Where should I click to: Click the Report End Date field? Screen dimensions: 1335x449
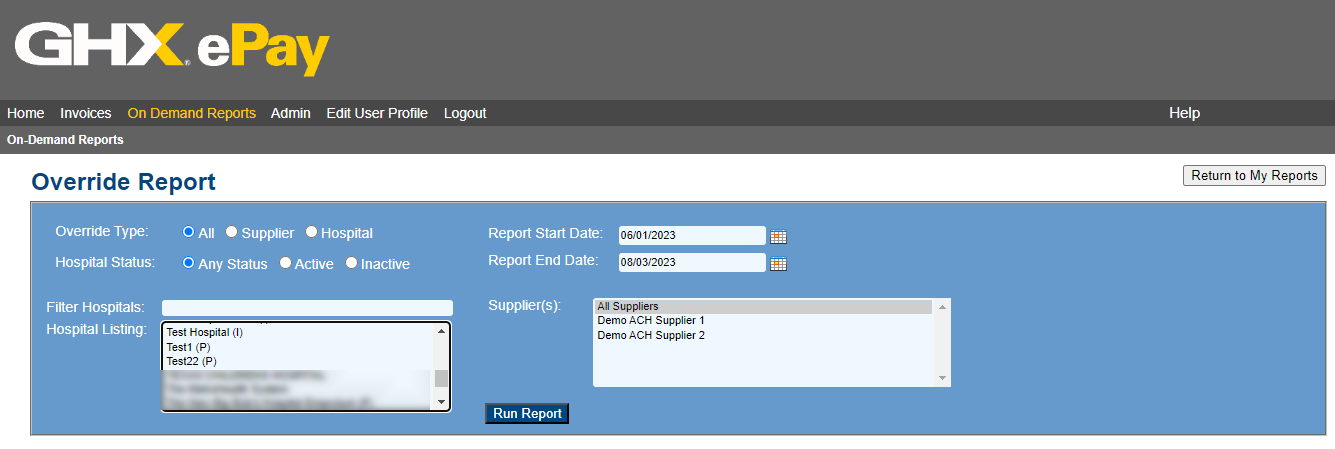click(x=692, y=262)
